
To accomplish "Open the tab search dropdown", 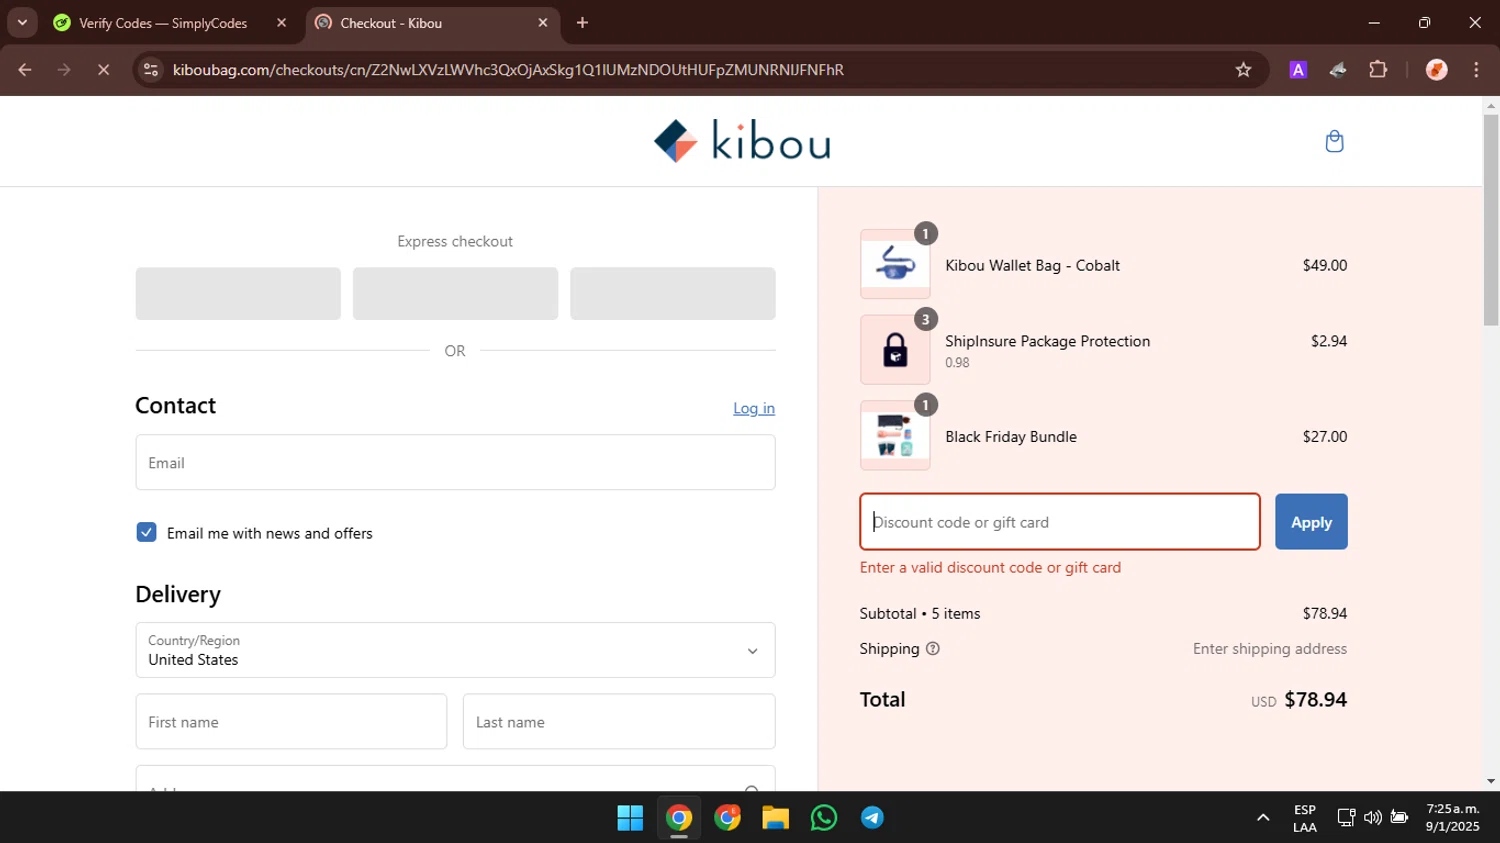I will [22, 23].
